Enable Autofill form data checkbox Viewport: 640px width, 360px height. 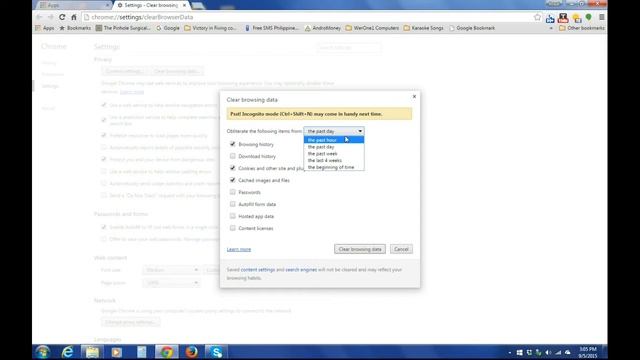[x=233, y=204]
